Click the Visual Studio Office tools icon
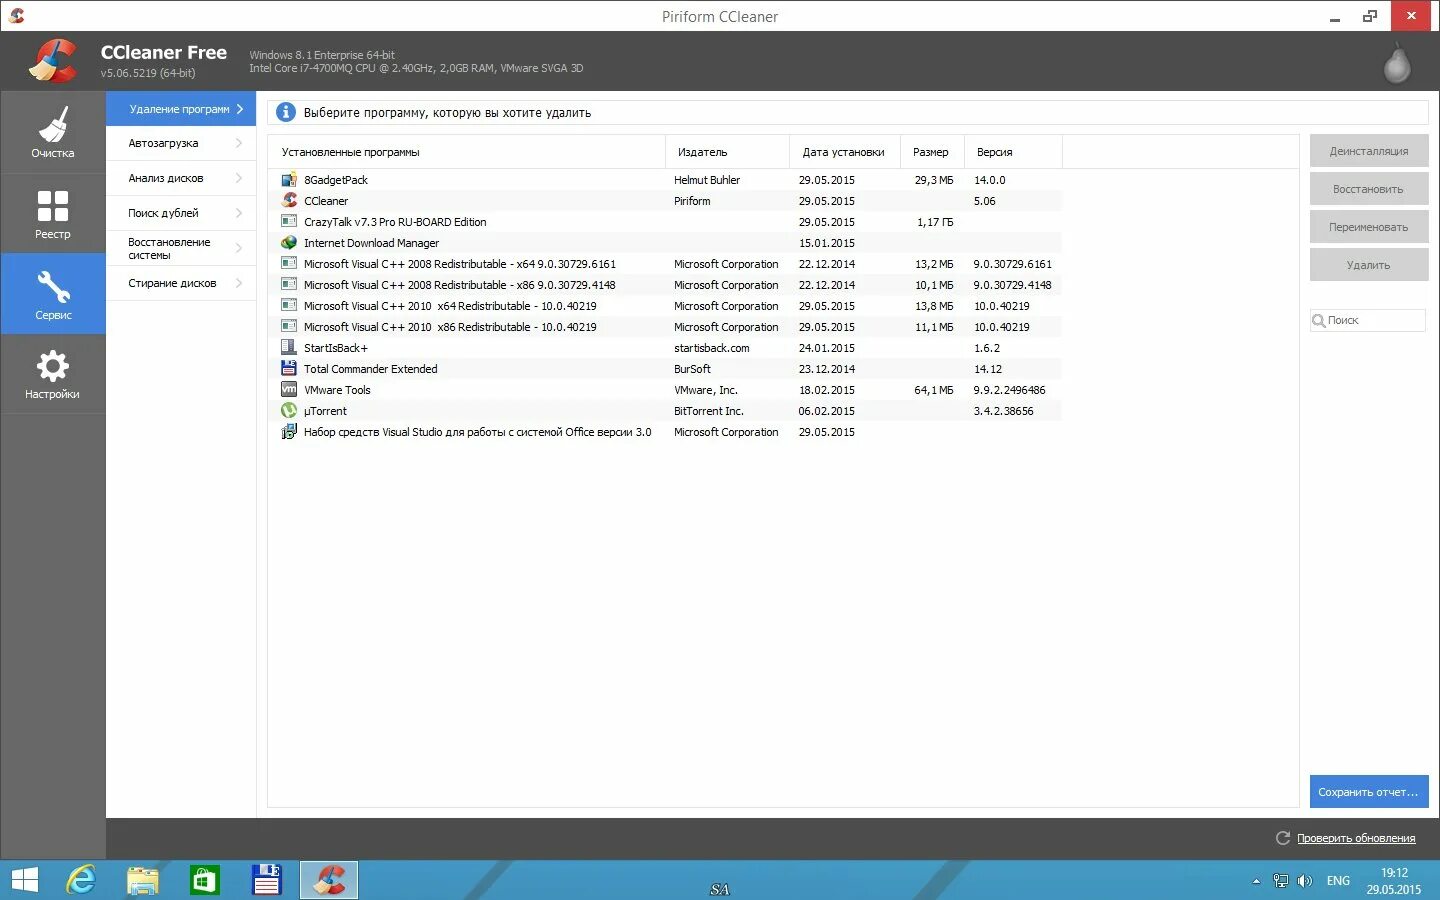 [289, 432]
